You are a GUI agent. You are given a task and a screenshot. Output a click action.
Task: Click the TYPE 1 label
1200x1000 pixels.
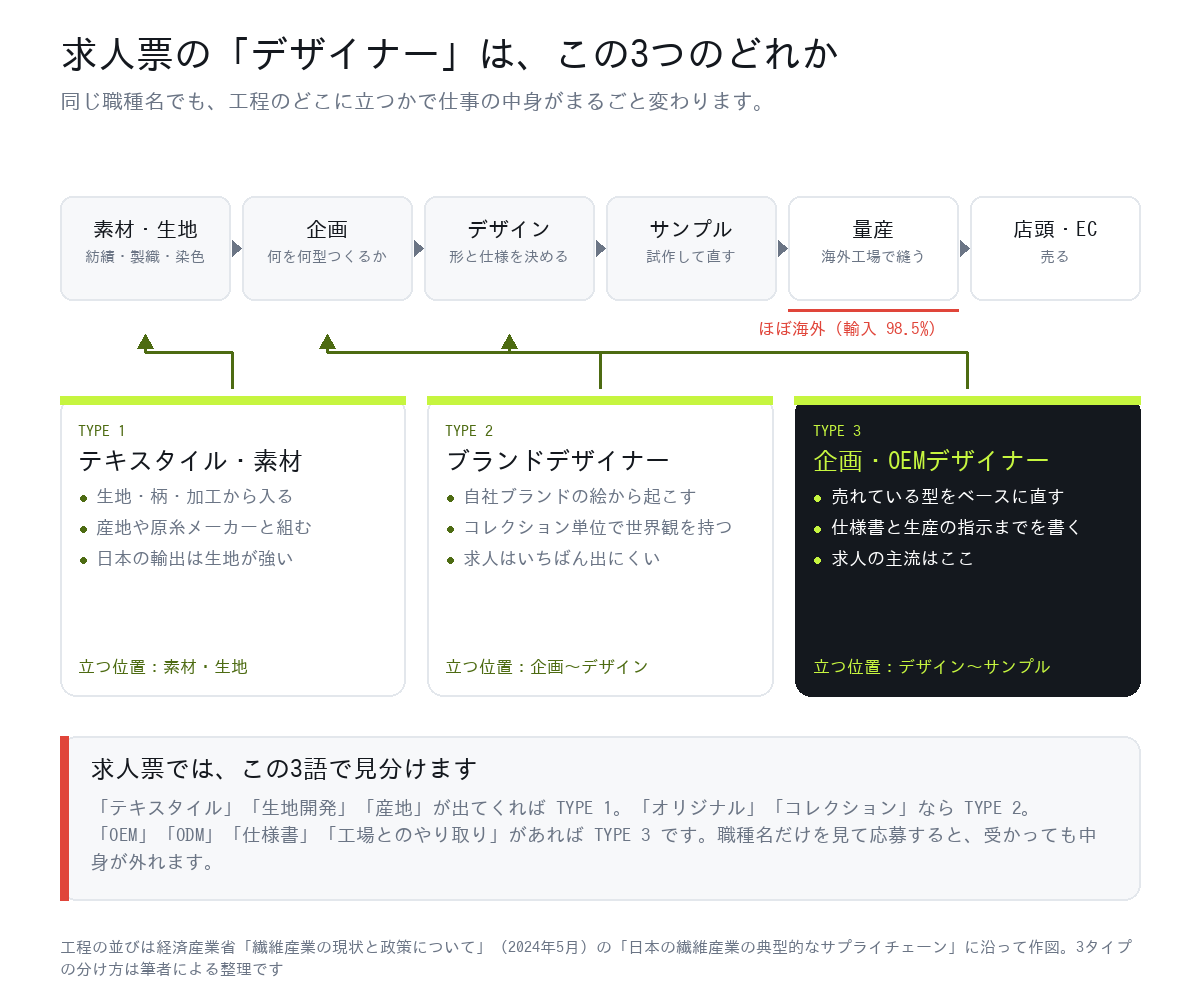coord(101,431)
